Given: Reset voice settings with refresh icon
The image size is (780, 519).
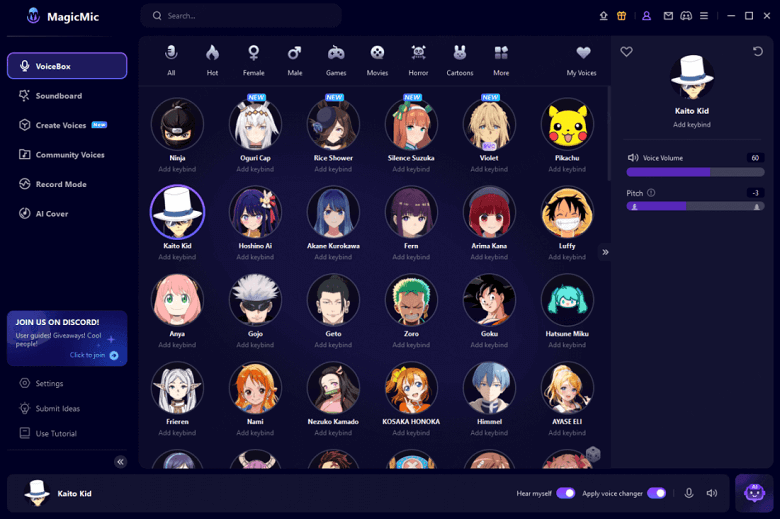Looking at the screenshot, I should pyautogui.click(x=757, y=51).
